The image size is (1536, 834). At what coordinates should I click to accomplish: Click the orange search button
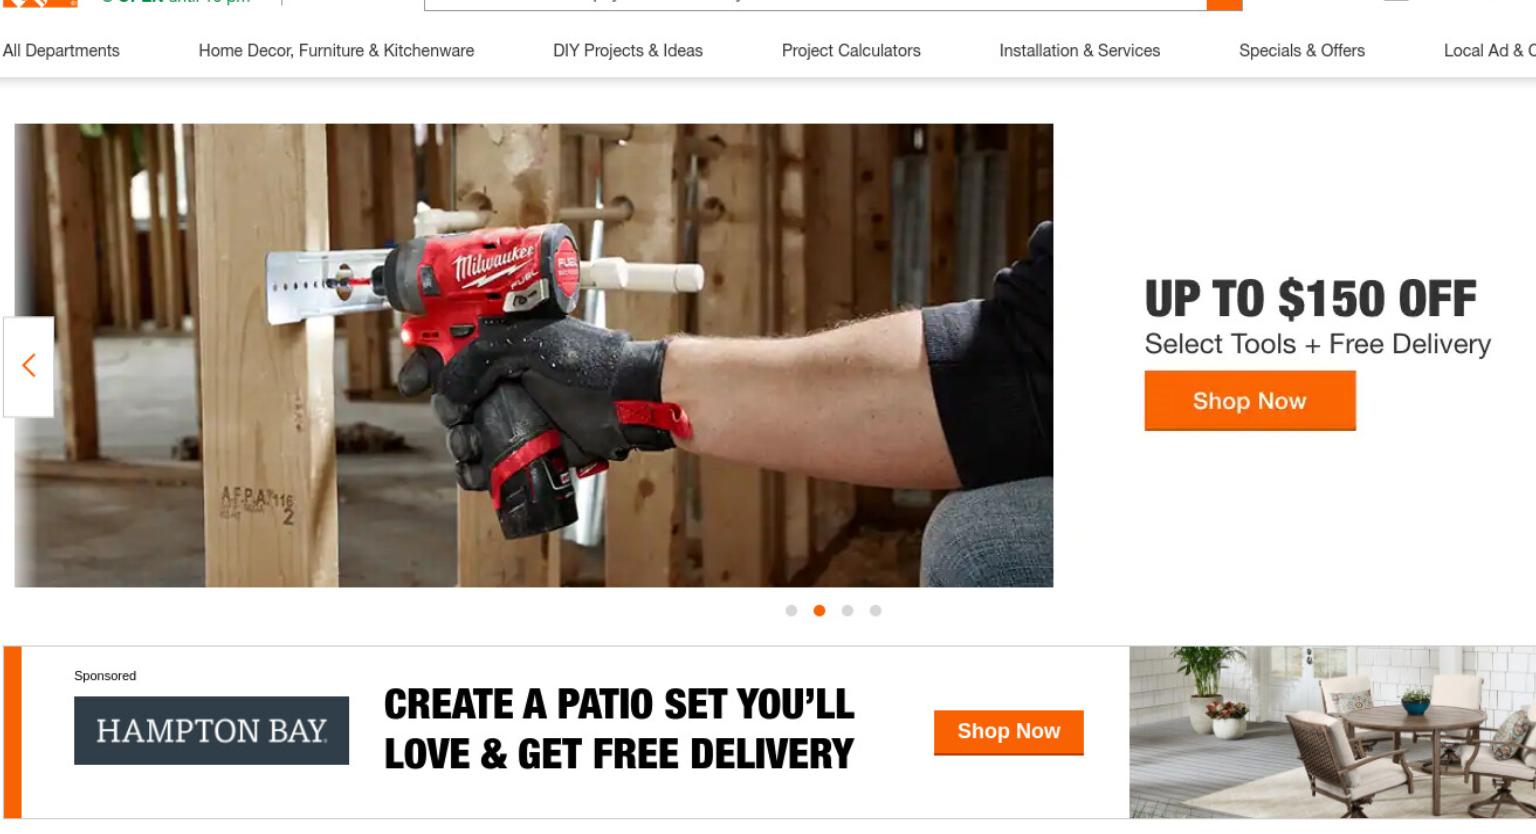(x=1224, y=4)
